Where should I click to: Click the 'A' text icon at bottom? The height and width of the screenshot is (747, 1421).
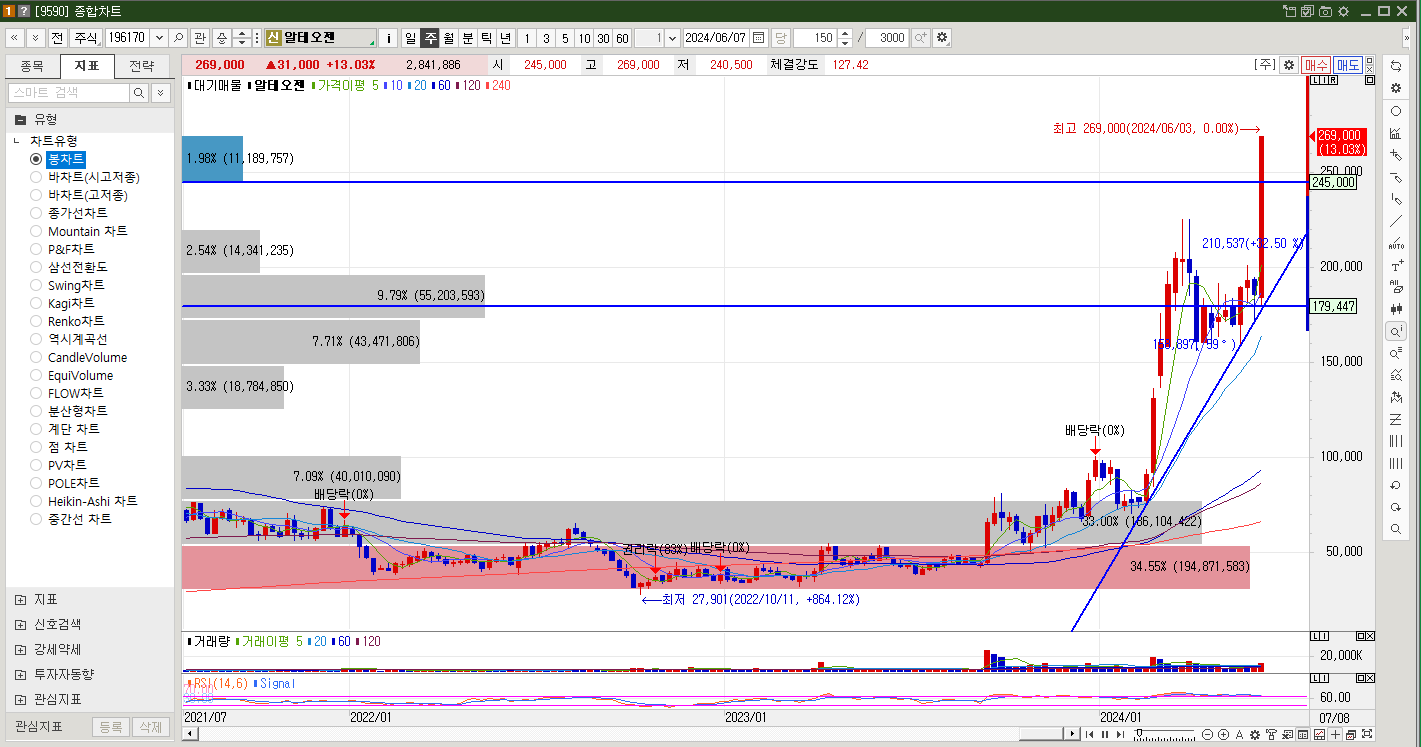click(1239, 735)
